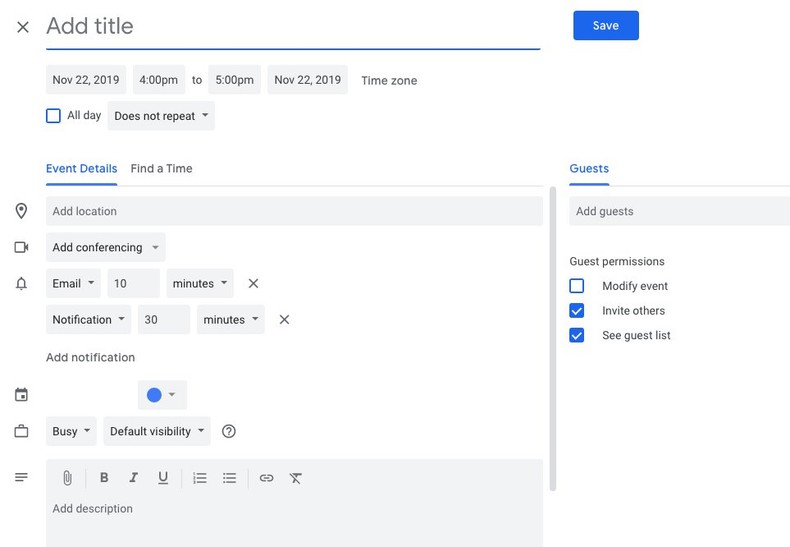Uncheck Invite others permission
This screenshot has width=790, height=547.
click(577, 311)
